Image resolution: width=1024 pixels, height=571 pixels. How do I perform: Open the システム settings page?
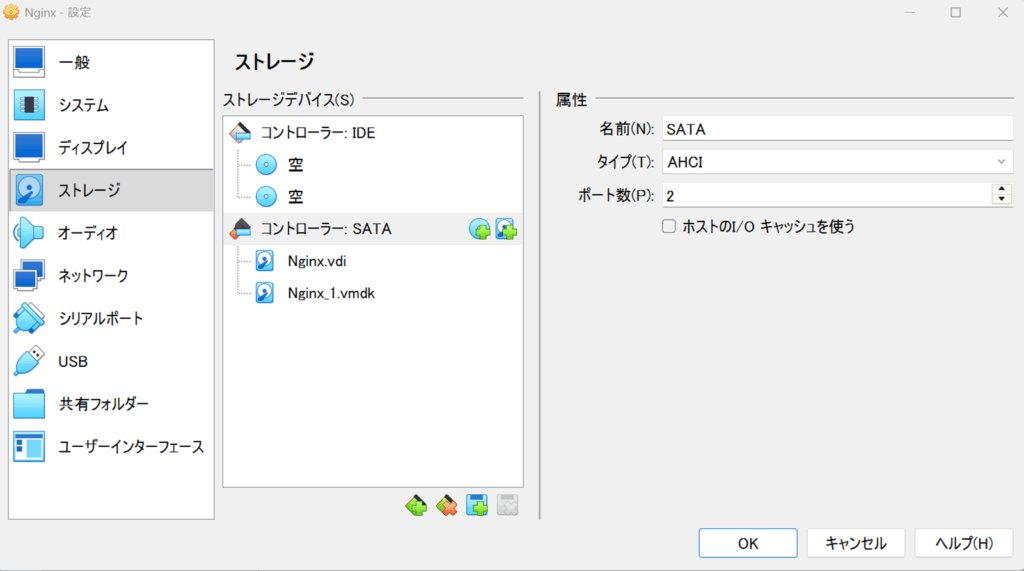[84, 105]
